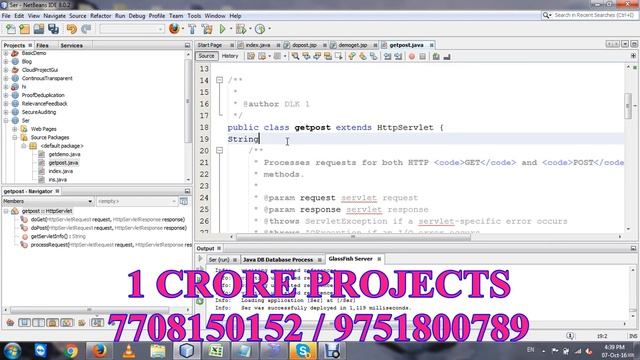
Task: Run the project with the green play icon
Action: tap(222, 29)
